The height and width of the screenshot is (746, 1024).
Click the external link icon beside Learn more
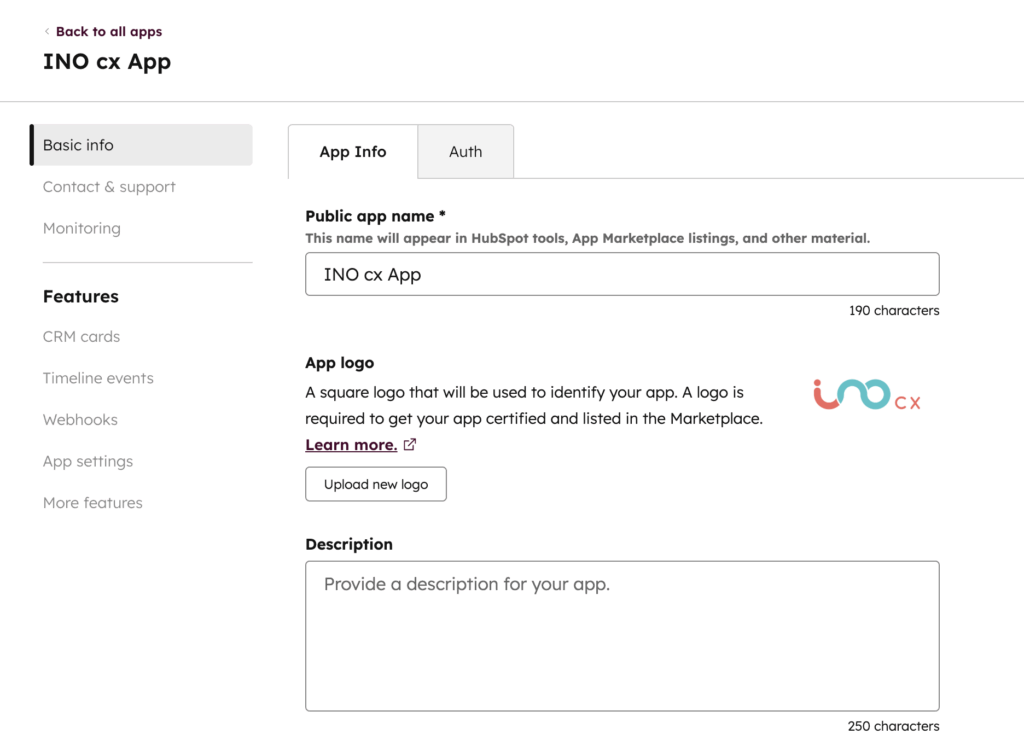coord(410,445)
